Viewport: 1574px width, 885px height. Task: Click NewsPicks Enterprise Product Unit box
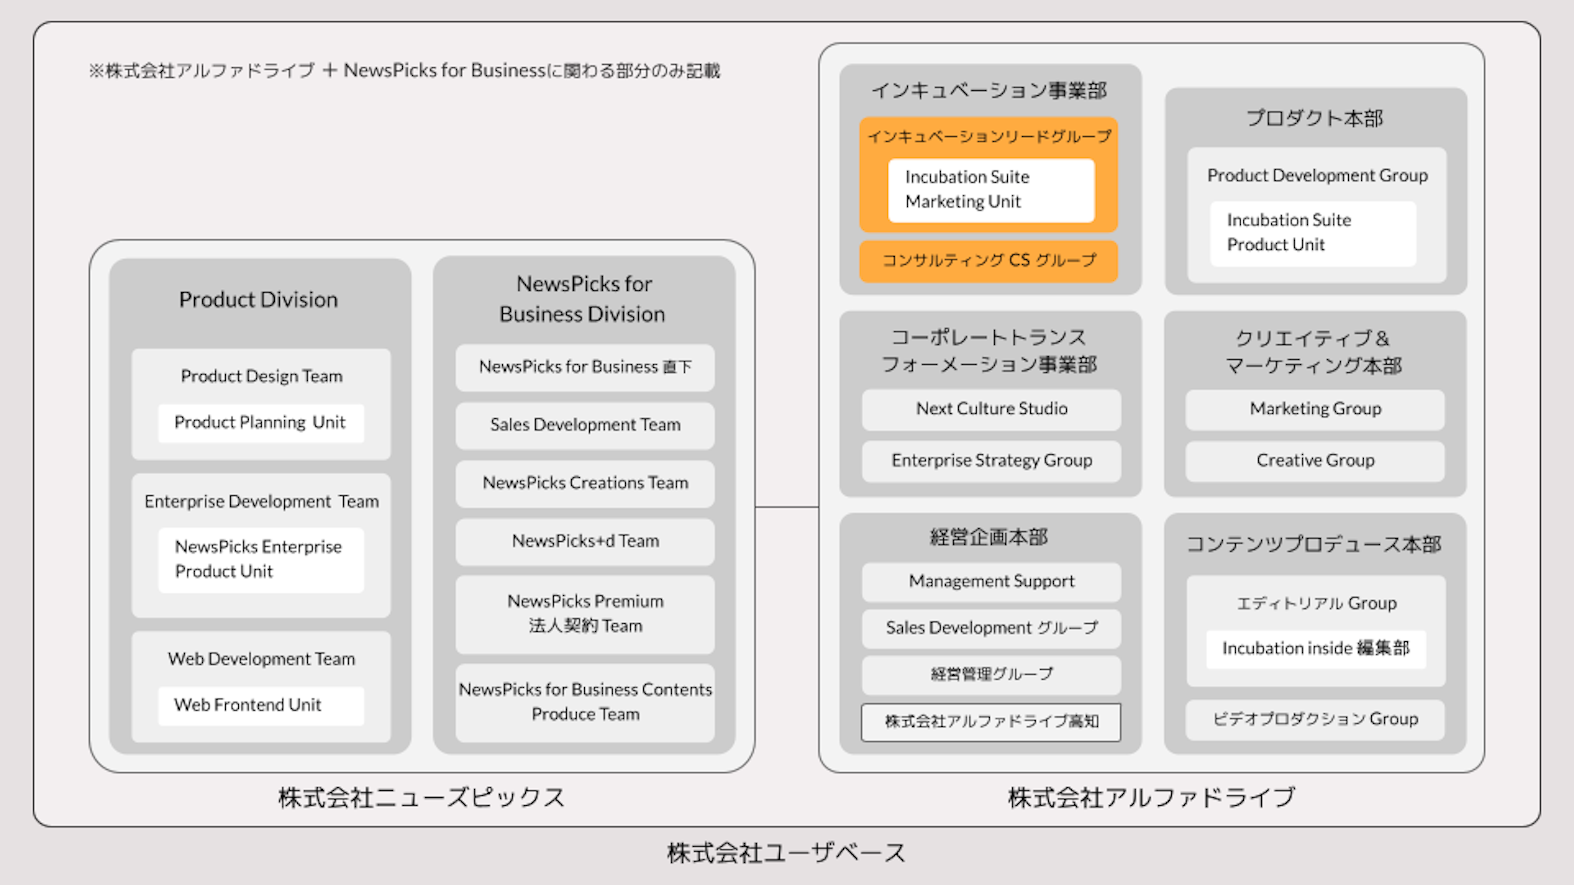(260, 559)
